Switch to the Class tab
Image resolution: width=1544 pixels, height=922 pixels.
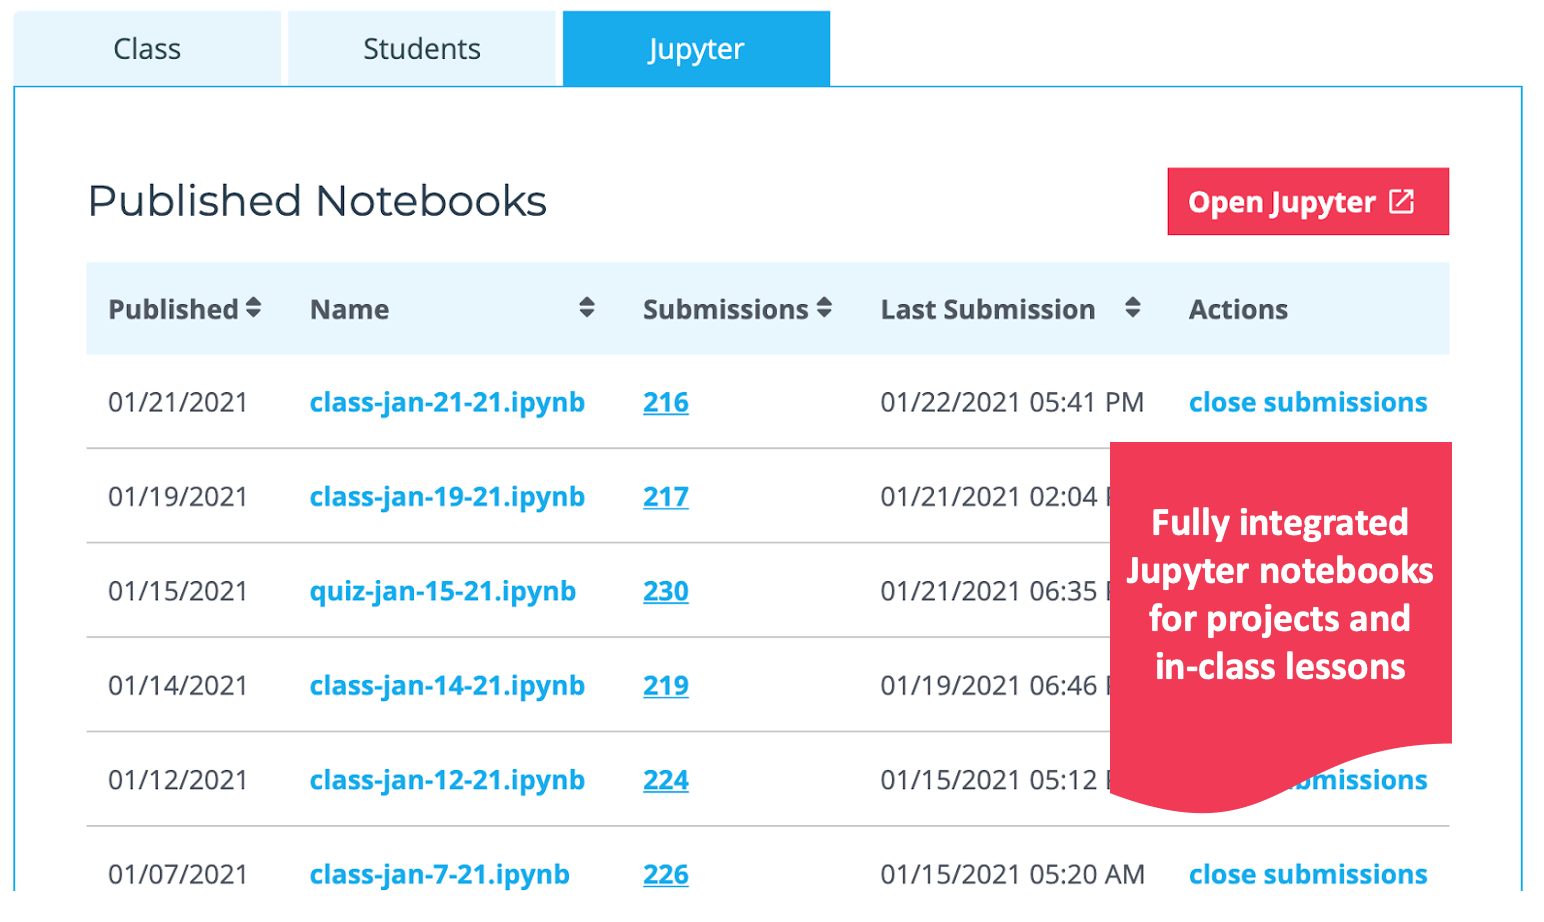pyautogui.click(x=147, y=49)
